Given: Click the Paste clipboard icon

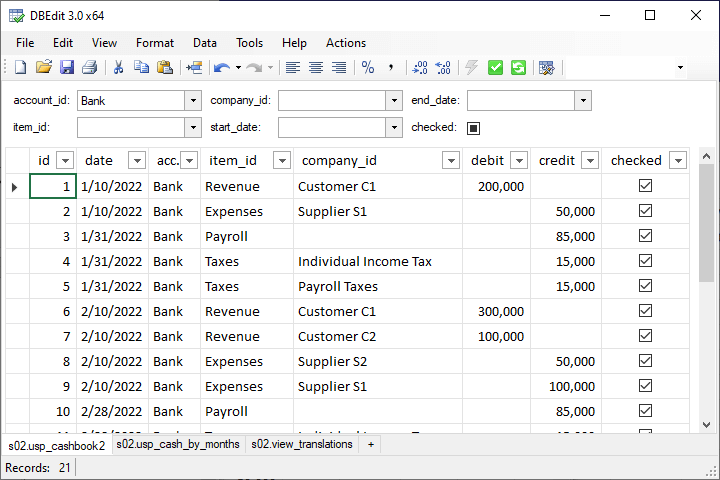Looking at the screenshot, I should click(x=165, y=68).
